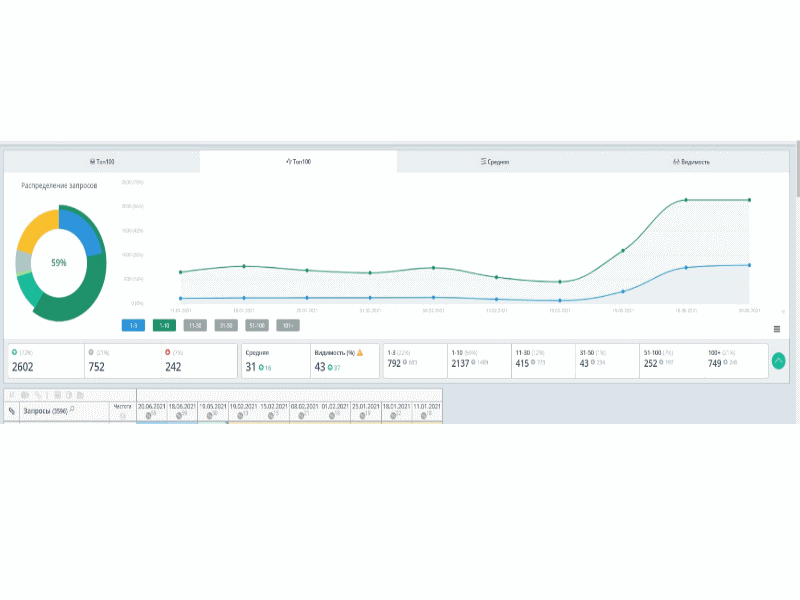Click the yellow segment of the donut chart
Screen dimensions: 800x600
click(36, 229)
